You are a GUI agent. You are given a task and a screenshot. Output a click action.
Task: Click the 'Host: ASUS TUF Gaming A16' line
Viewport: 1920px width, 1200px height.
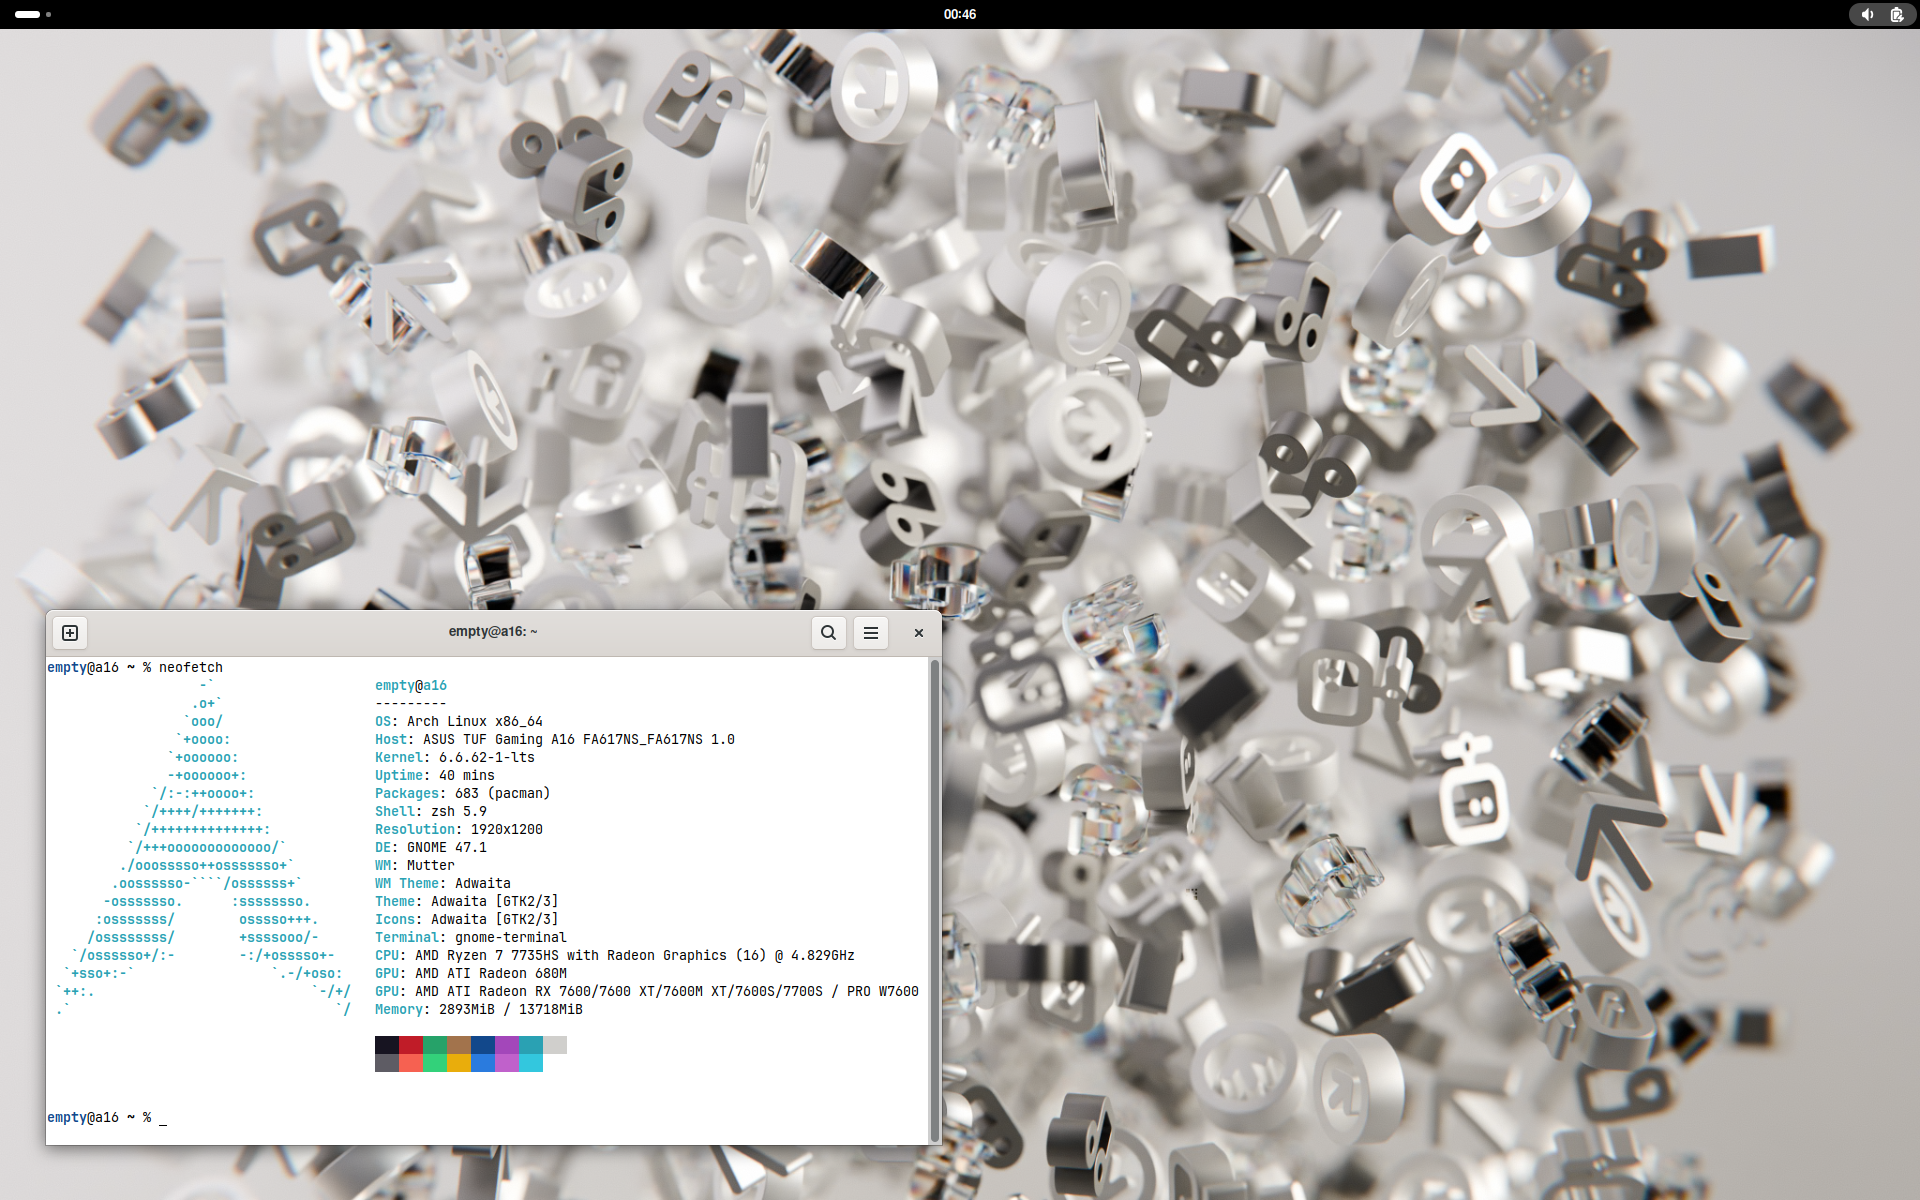click(555, 739)
